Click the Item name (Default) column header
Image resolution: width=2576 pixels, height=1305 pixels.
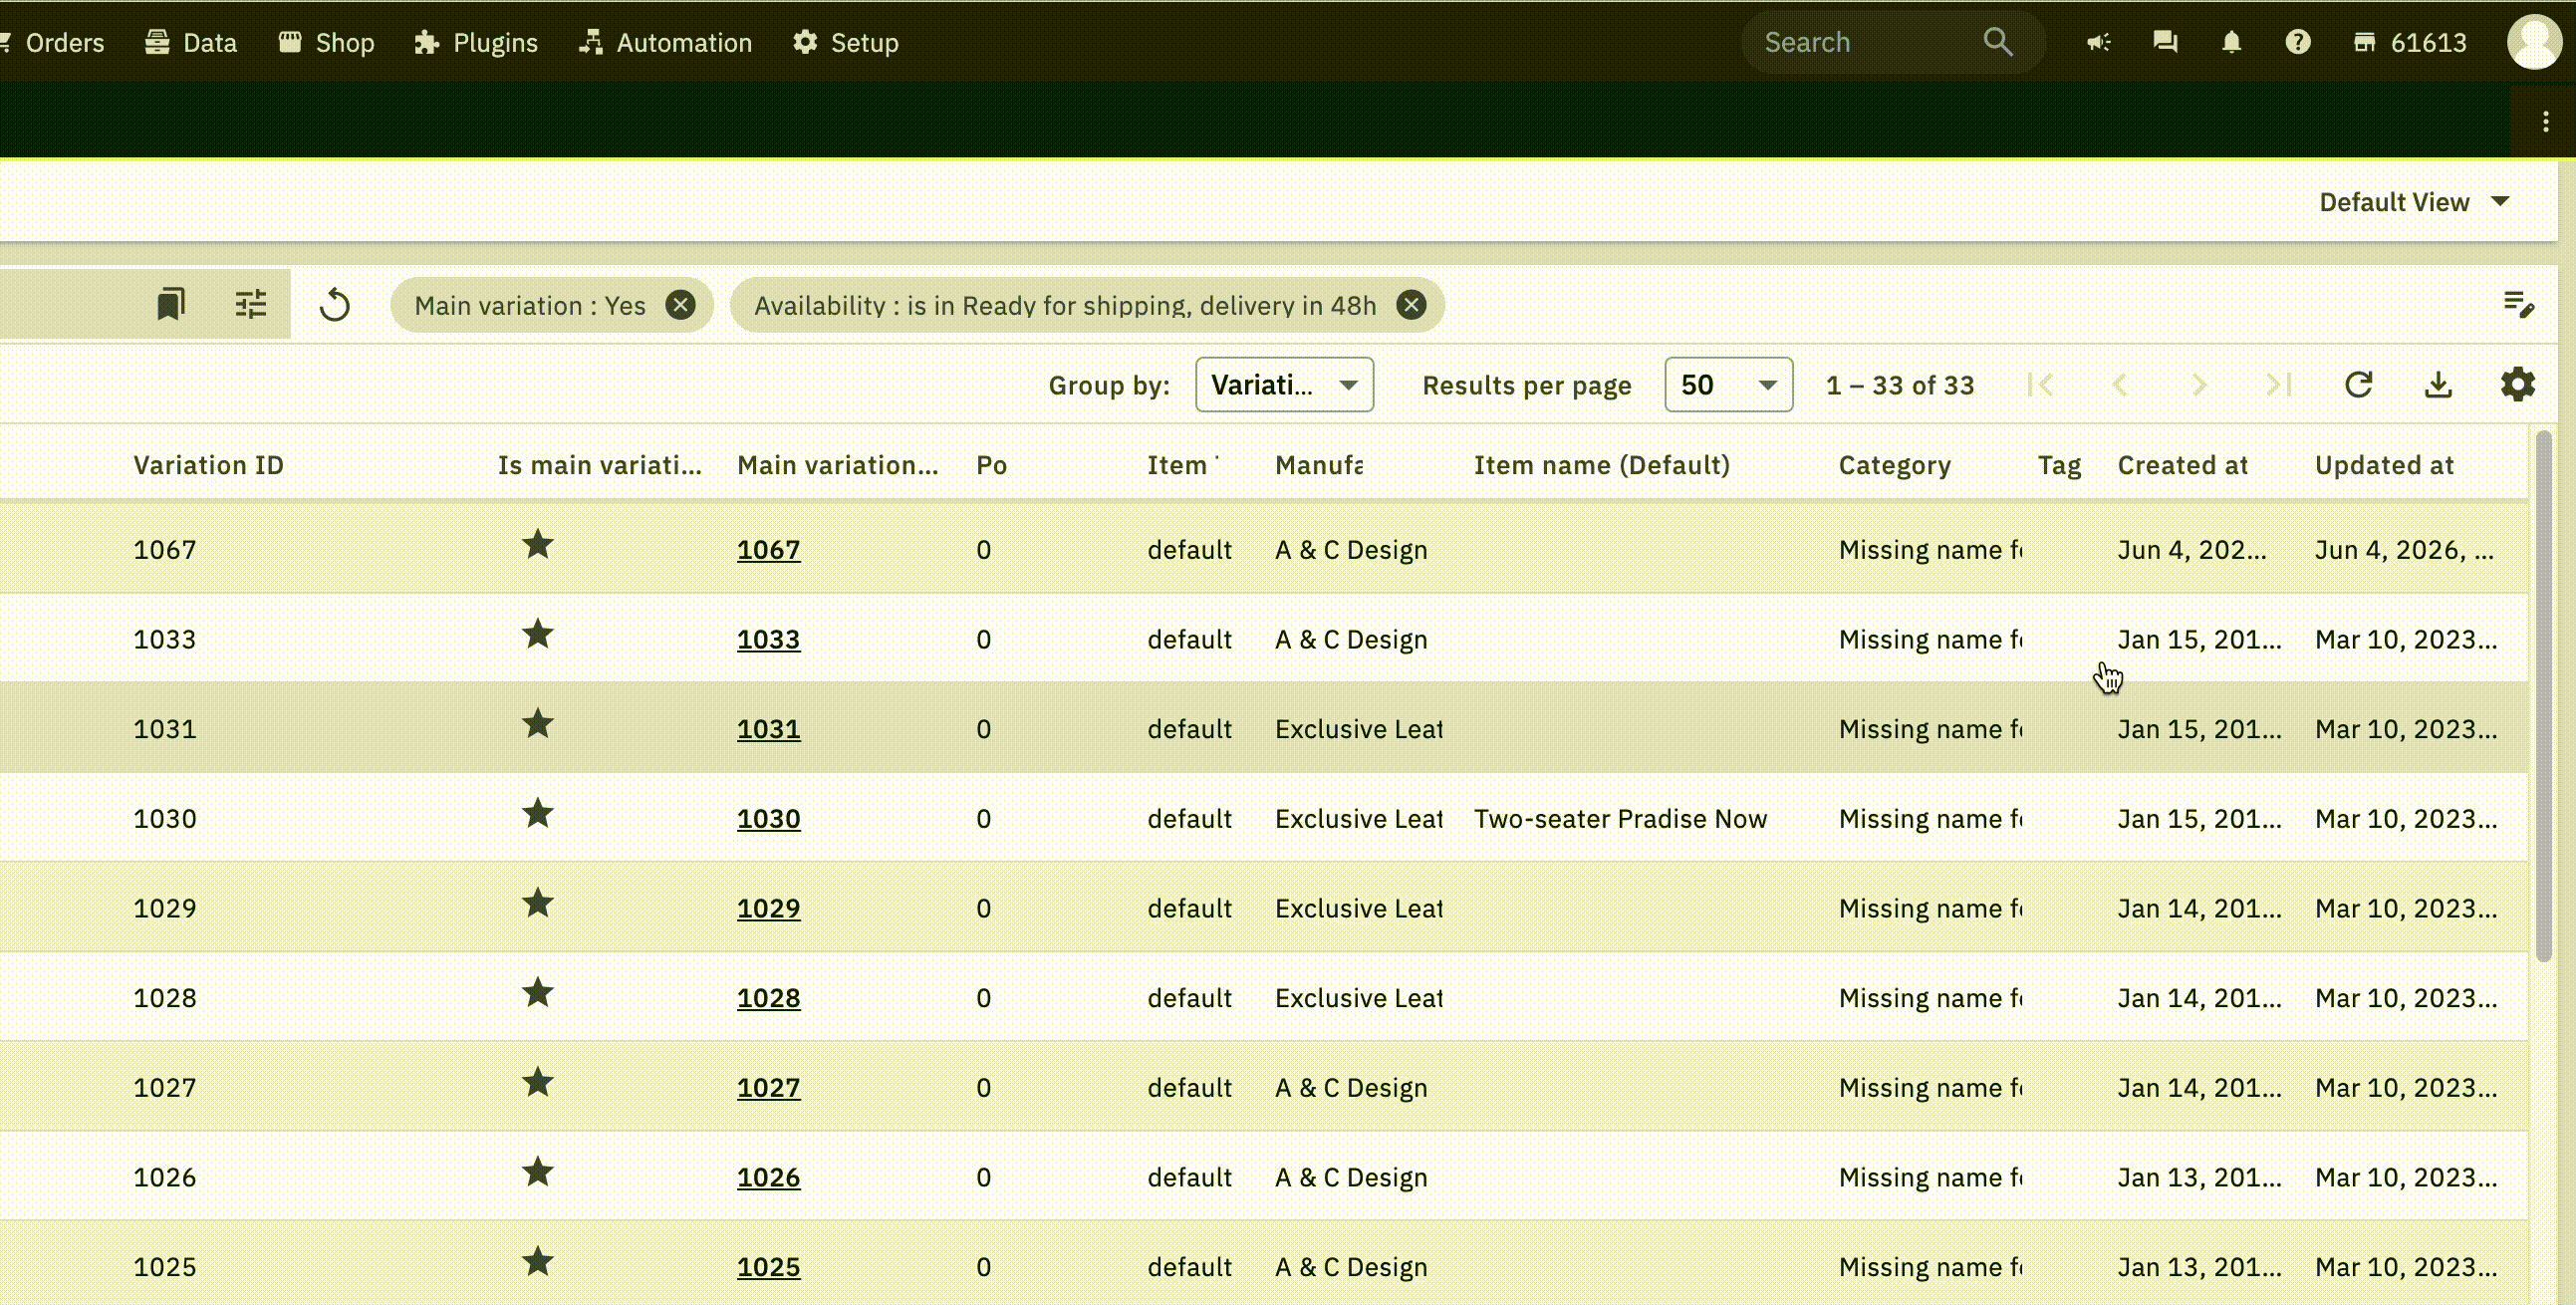[x=1601, y=465]
